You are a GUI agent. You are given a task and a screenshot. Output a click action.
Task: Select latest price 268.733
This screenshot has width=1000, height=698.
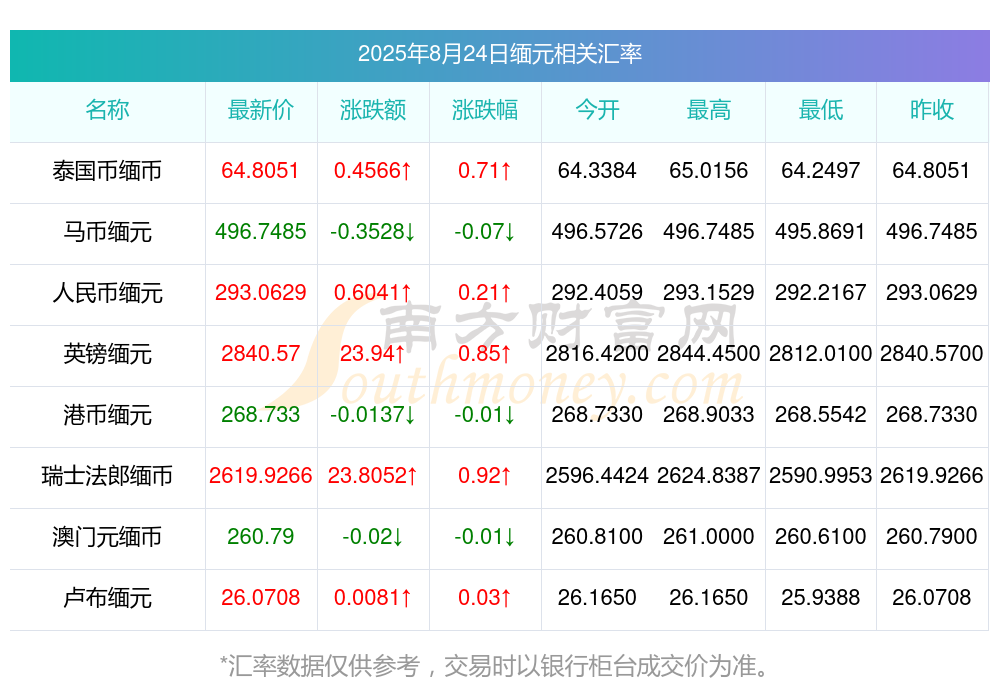coord(261,414)
